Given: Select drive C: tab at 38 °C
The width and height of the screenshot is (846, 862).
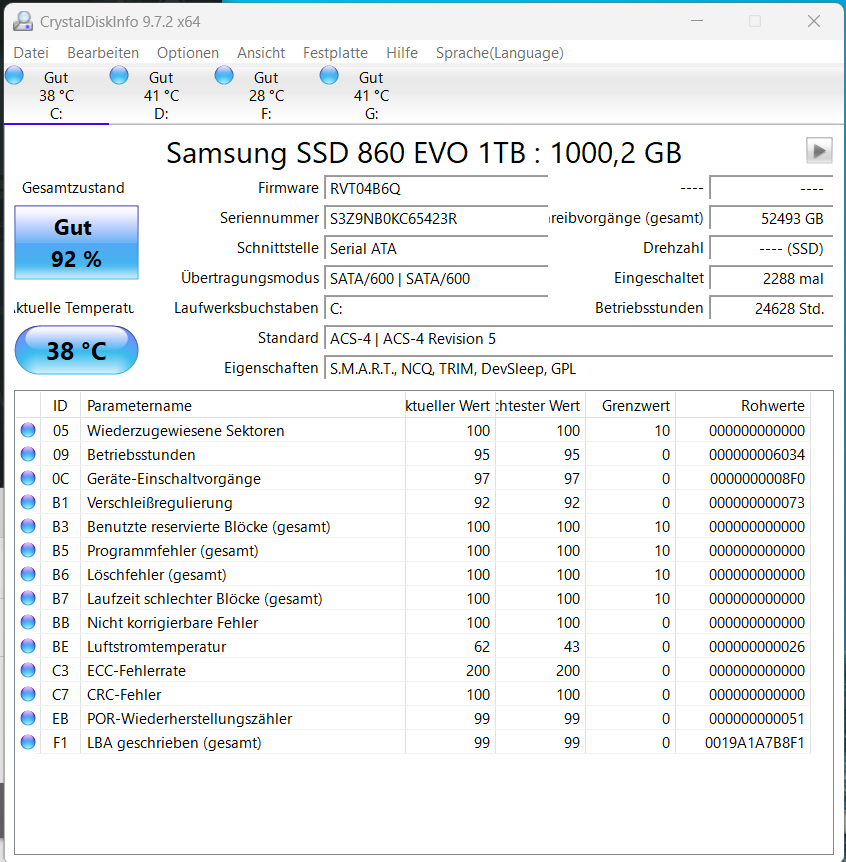Looking at the screenshot, I should pos(56,95).
